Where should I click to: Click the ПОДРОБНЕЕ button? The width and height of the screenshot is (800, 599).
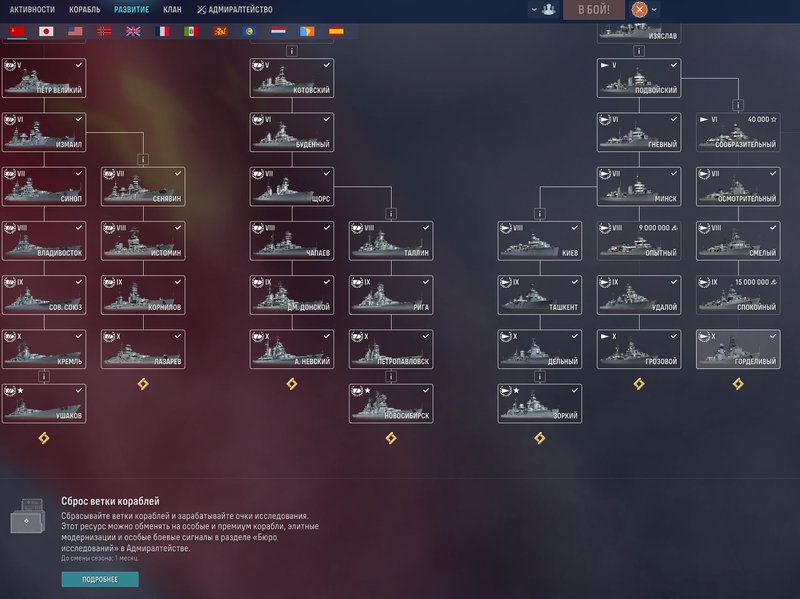point(100,579)
